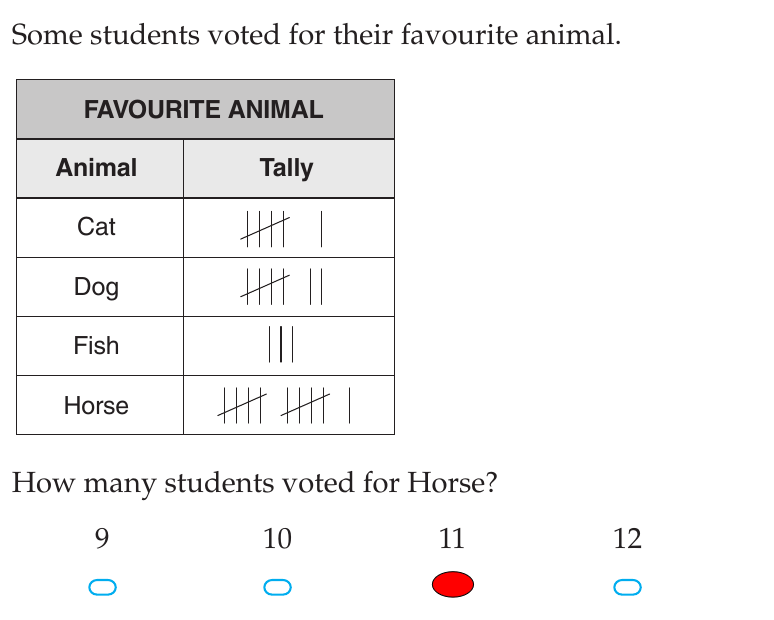Click the Horse row label
774x620 pixels.
(x=96, y=405)
